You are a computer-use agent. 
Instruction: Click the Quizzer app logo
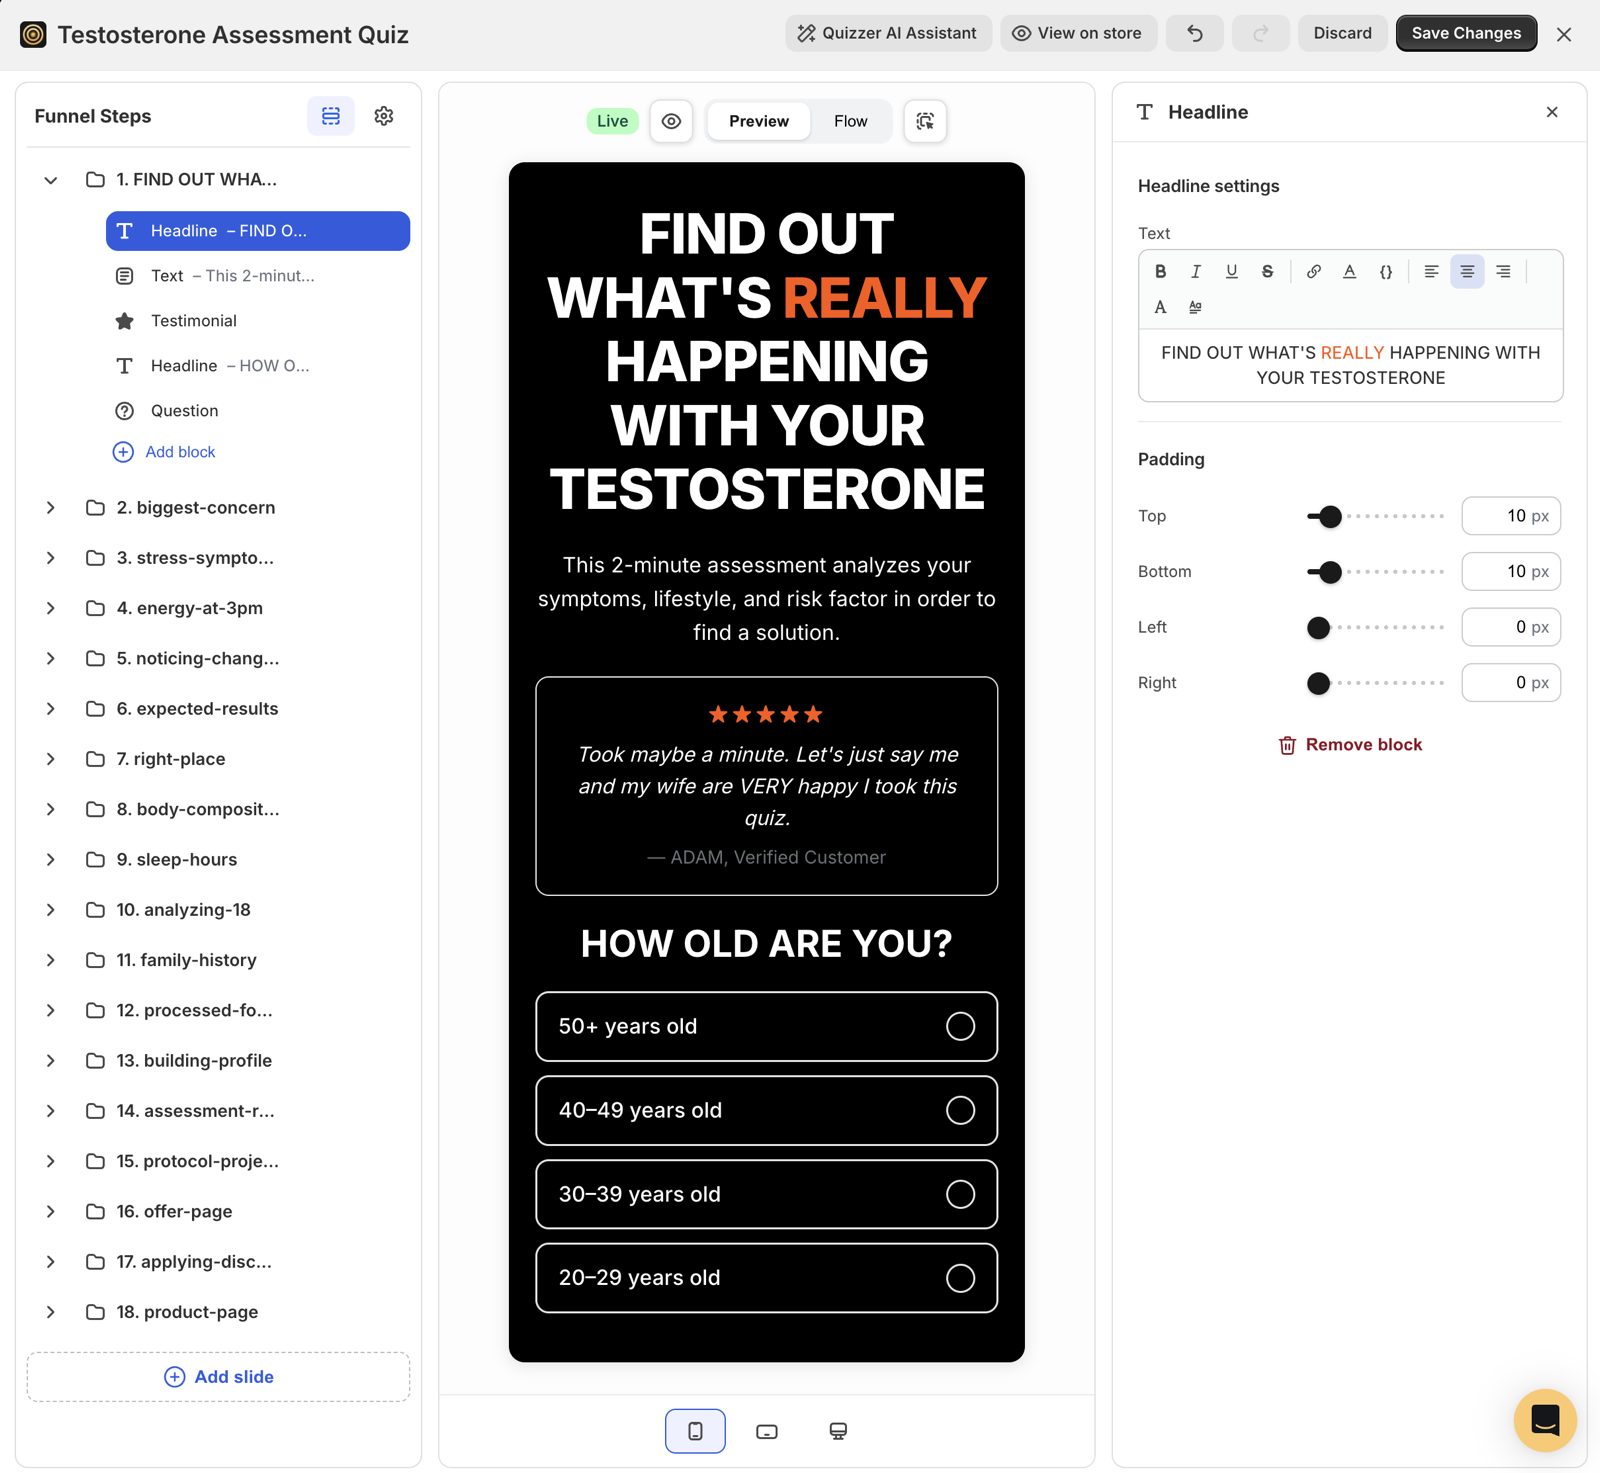(x=33, y=34)
